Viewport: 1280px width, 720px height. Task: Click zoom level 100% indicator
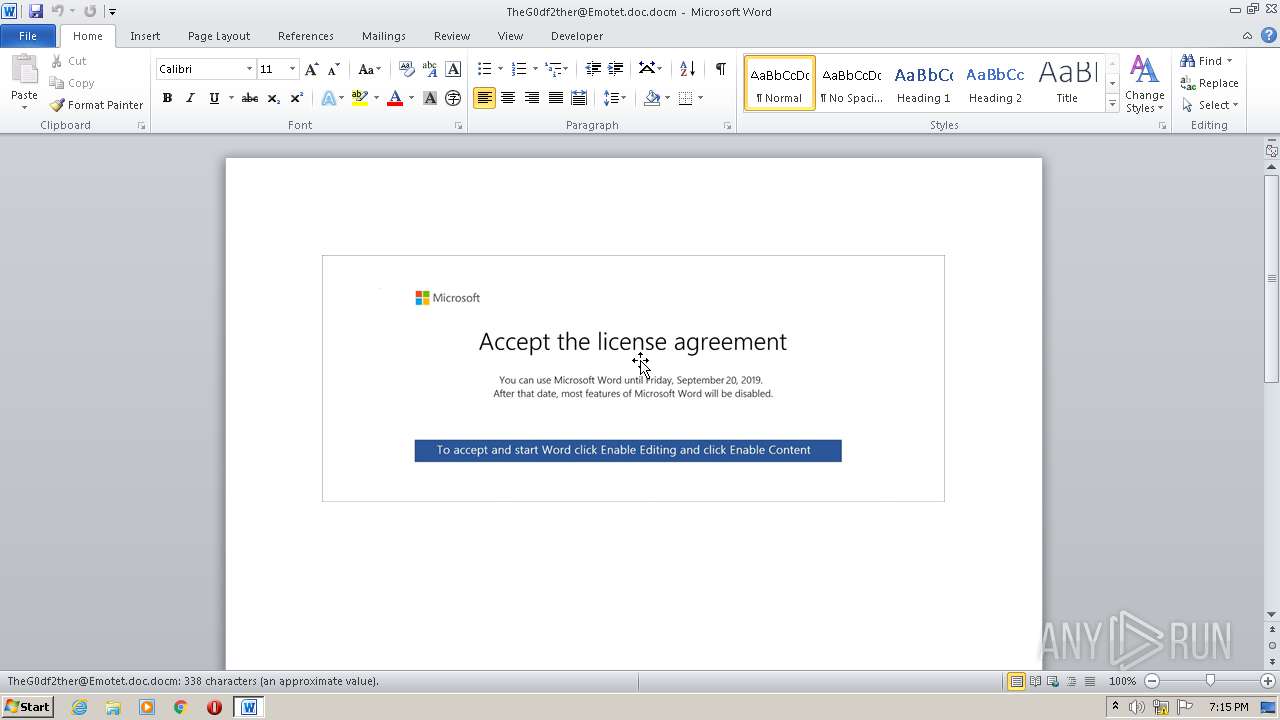pyautogui.click(x=1122, y=681)
